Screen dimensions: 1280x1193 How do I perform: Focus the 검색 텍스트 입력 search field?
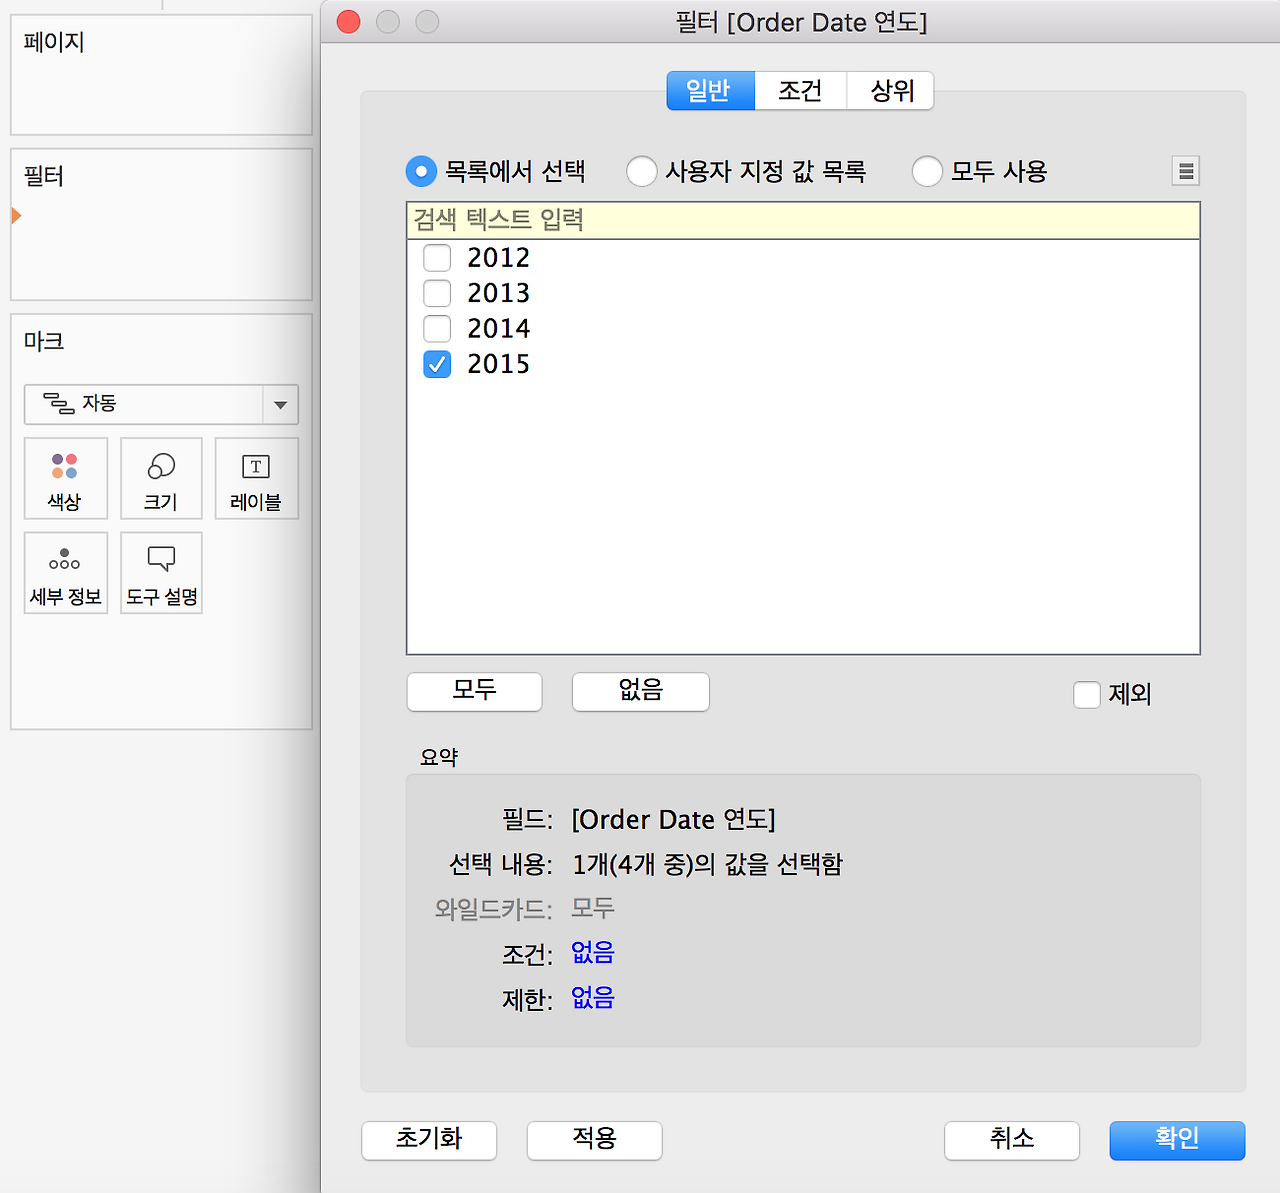click(x=803, y=220)
